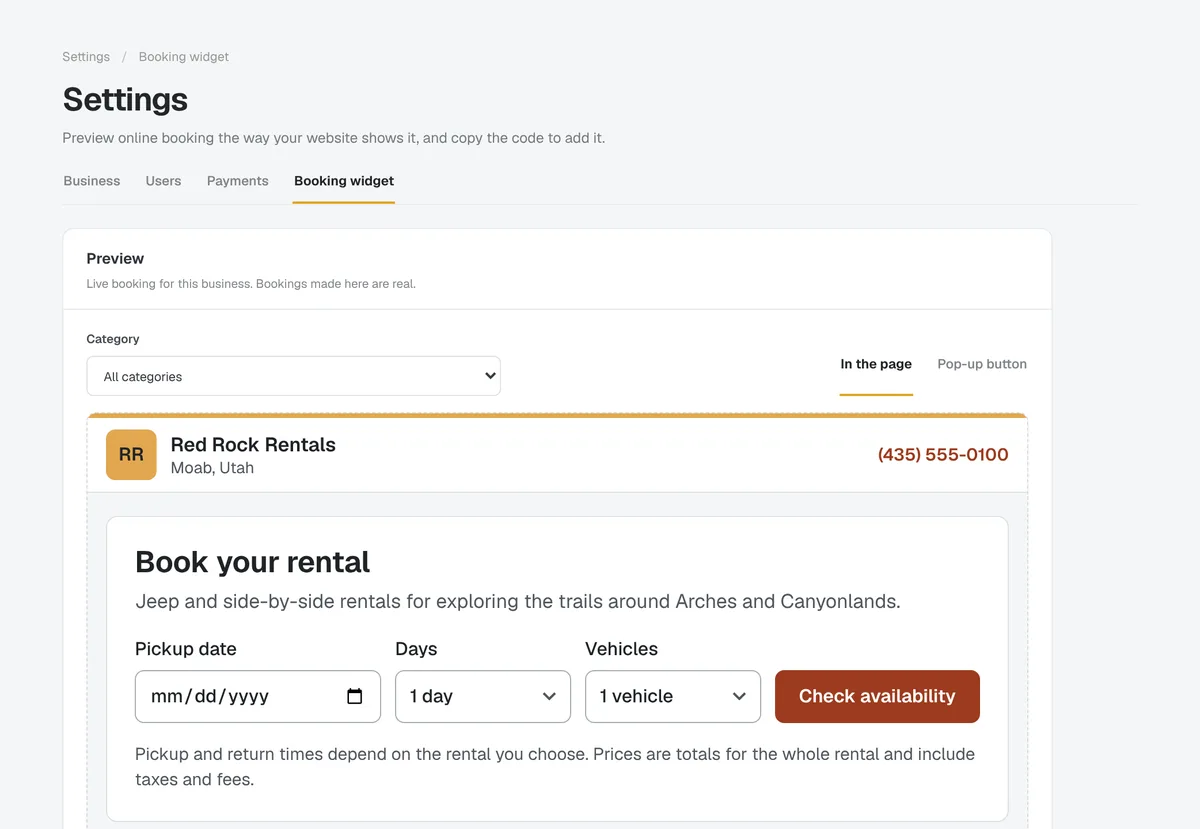Click the Red Rock Rentals business name

253,445
